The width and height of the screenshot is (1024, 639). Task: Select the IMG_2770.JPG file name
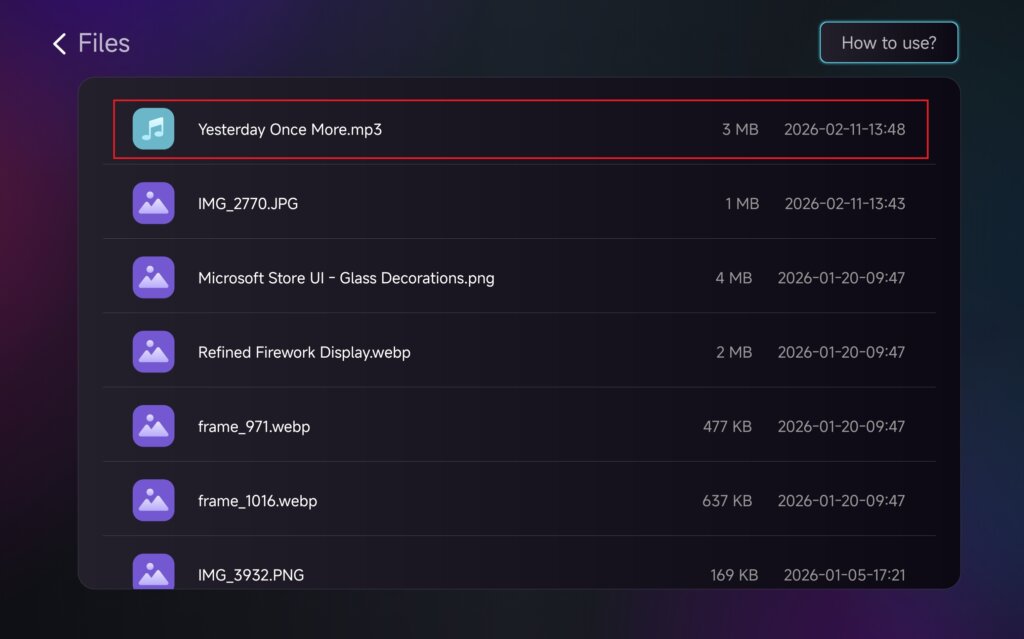248,204
